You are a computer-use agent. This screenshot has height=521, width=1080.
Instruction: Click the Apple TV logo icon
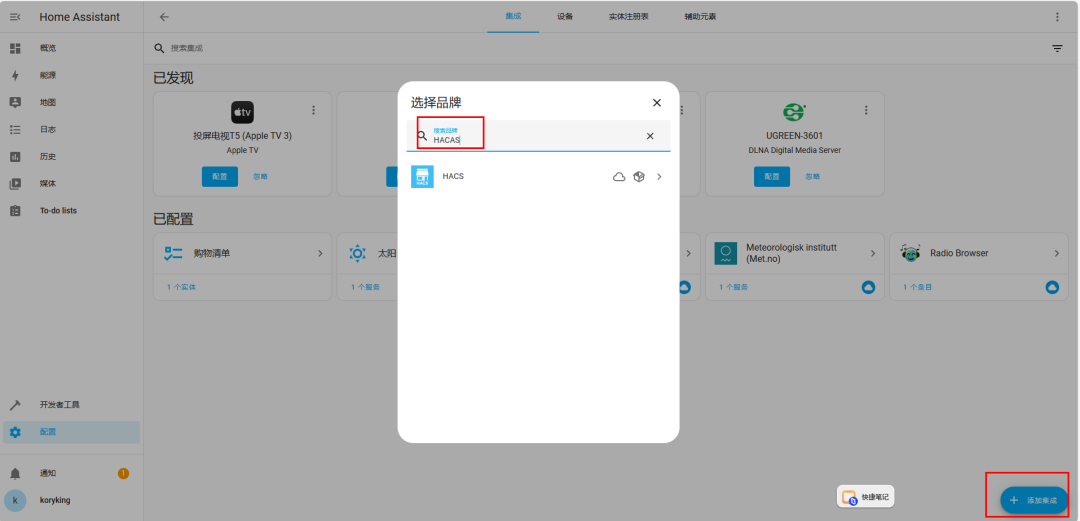[x=242, y=112]
